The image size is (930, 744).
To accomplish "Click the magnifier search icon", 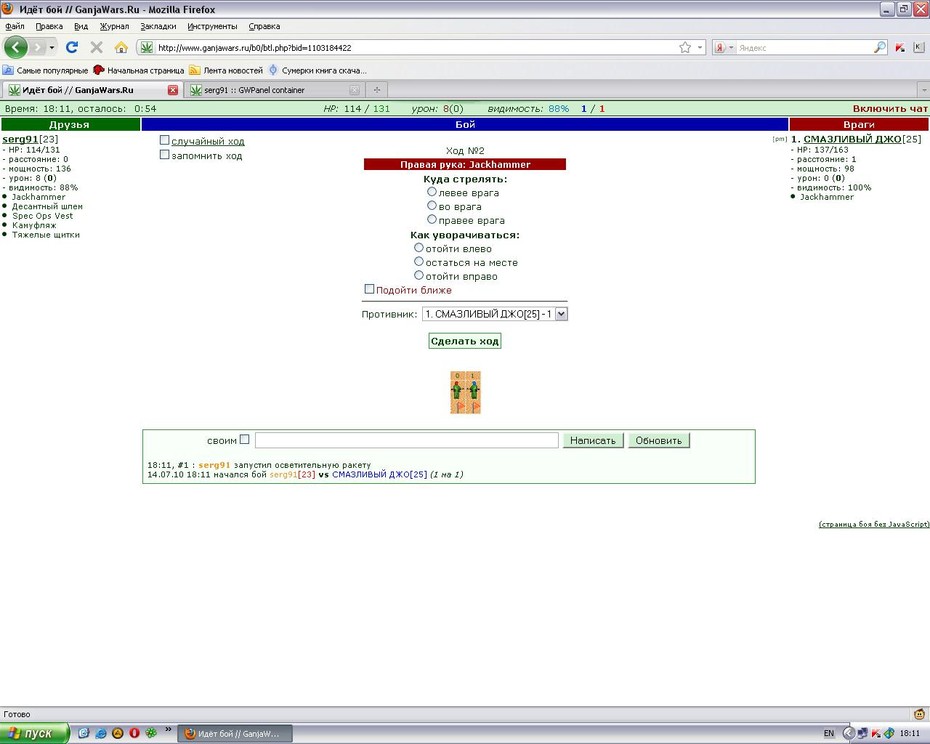I will pos(880,47).
